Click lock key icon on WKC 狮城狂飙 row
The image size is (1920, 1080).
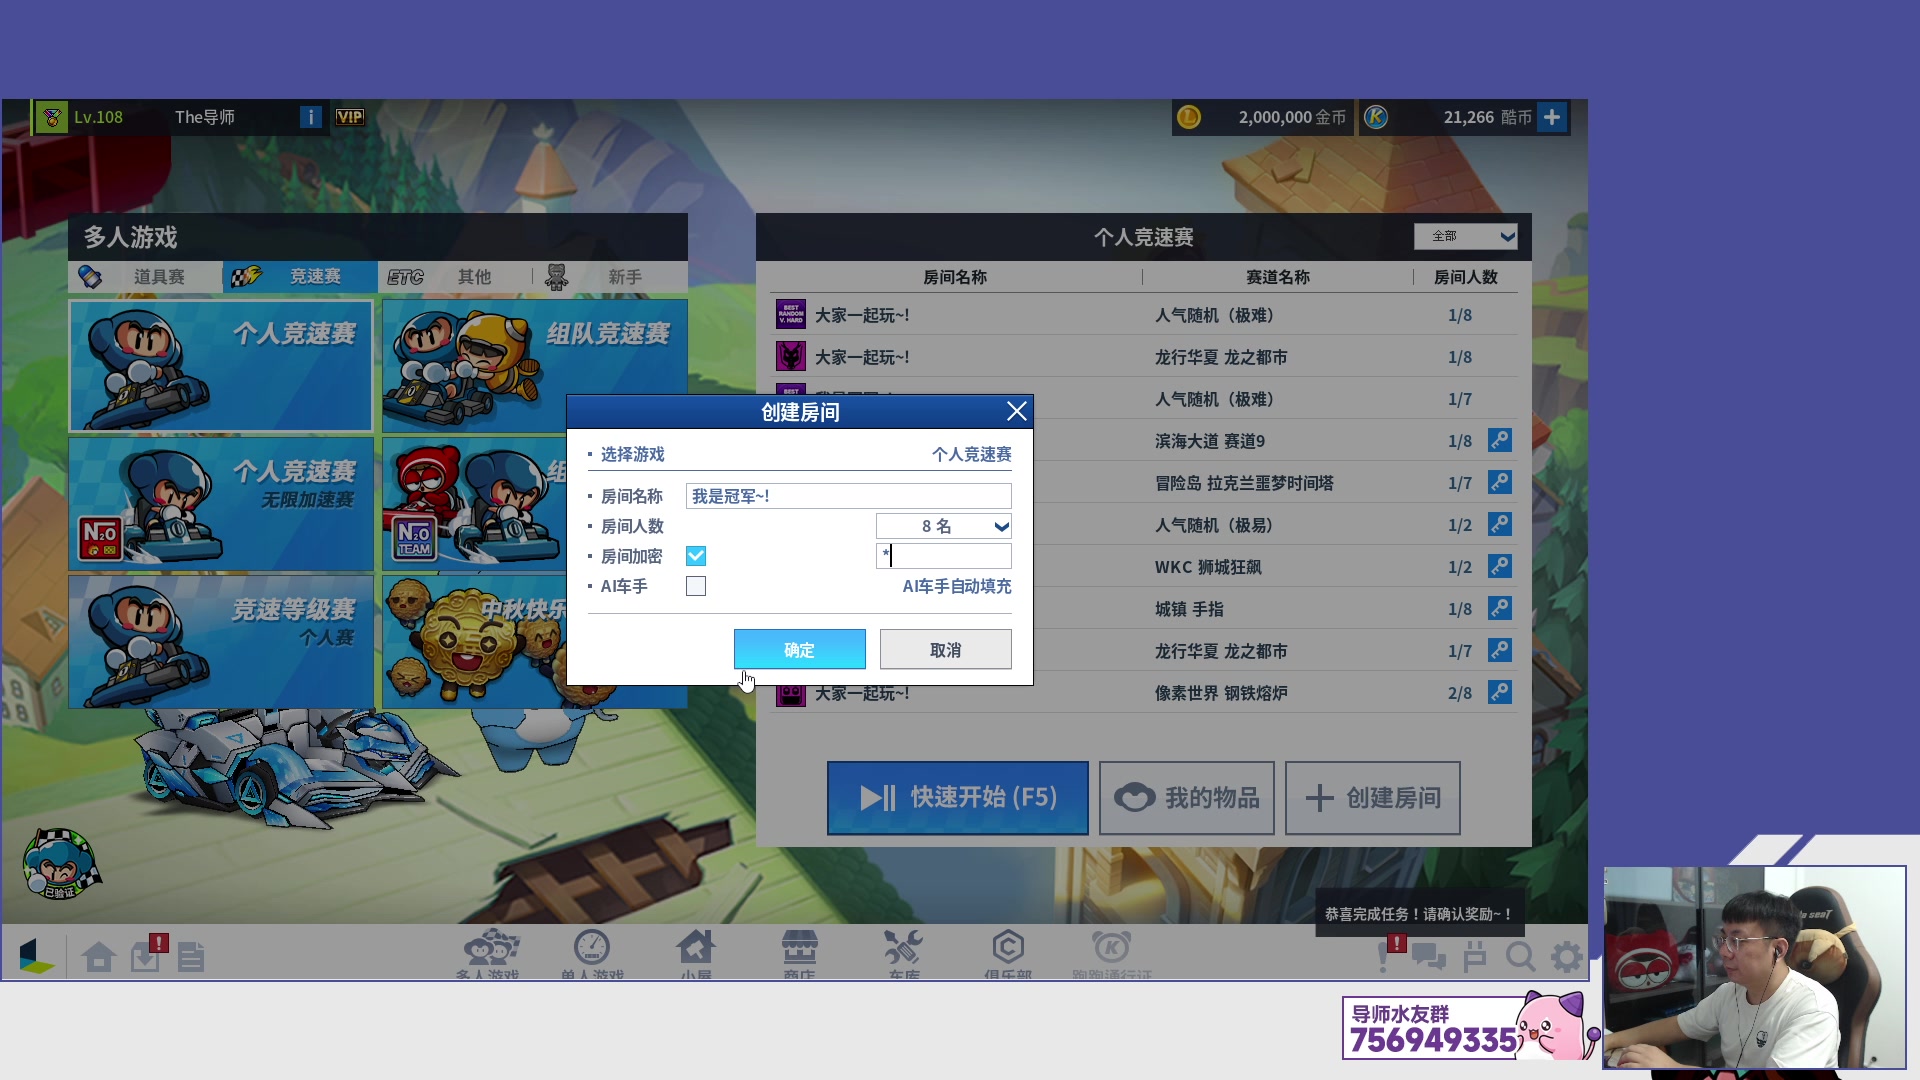[1500, 566]
